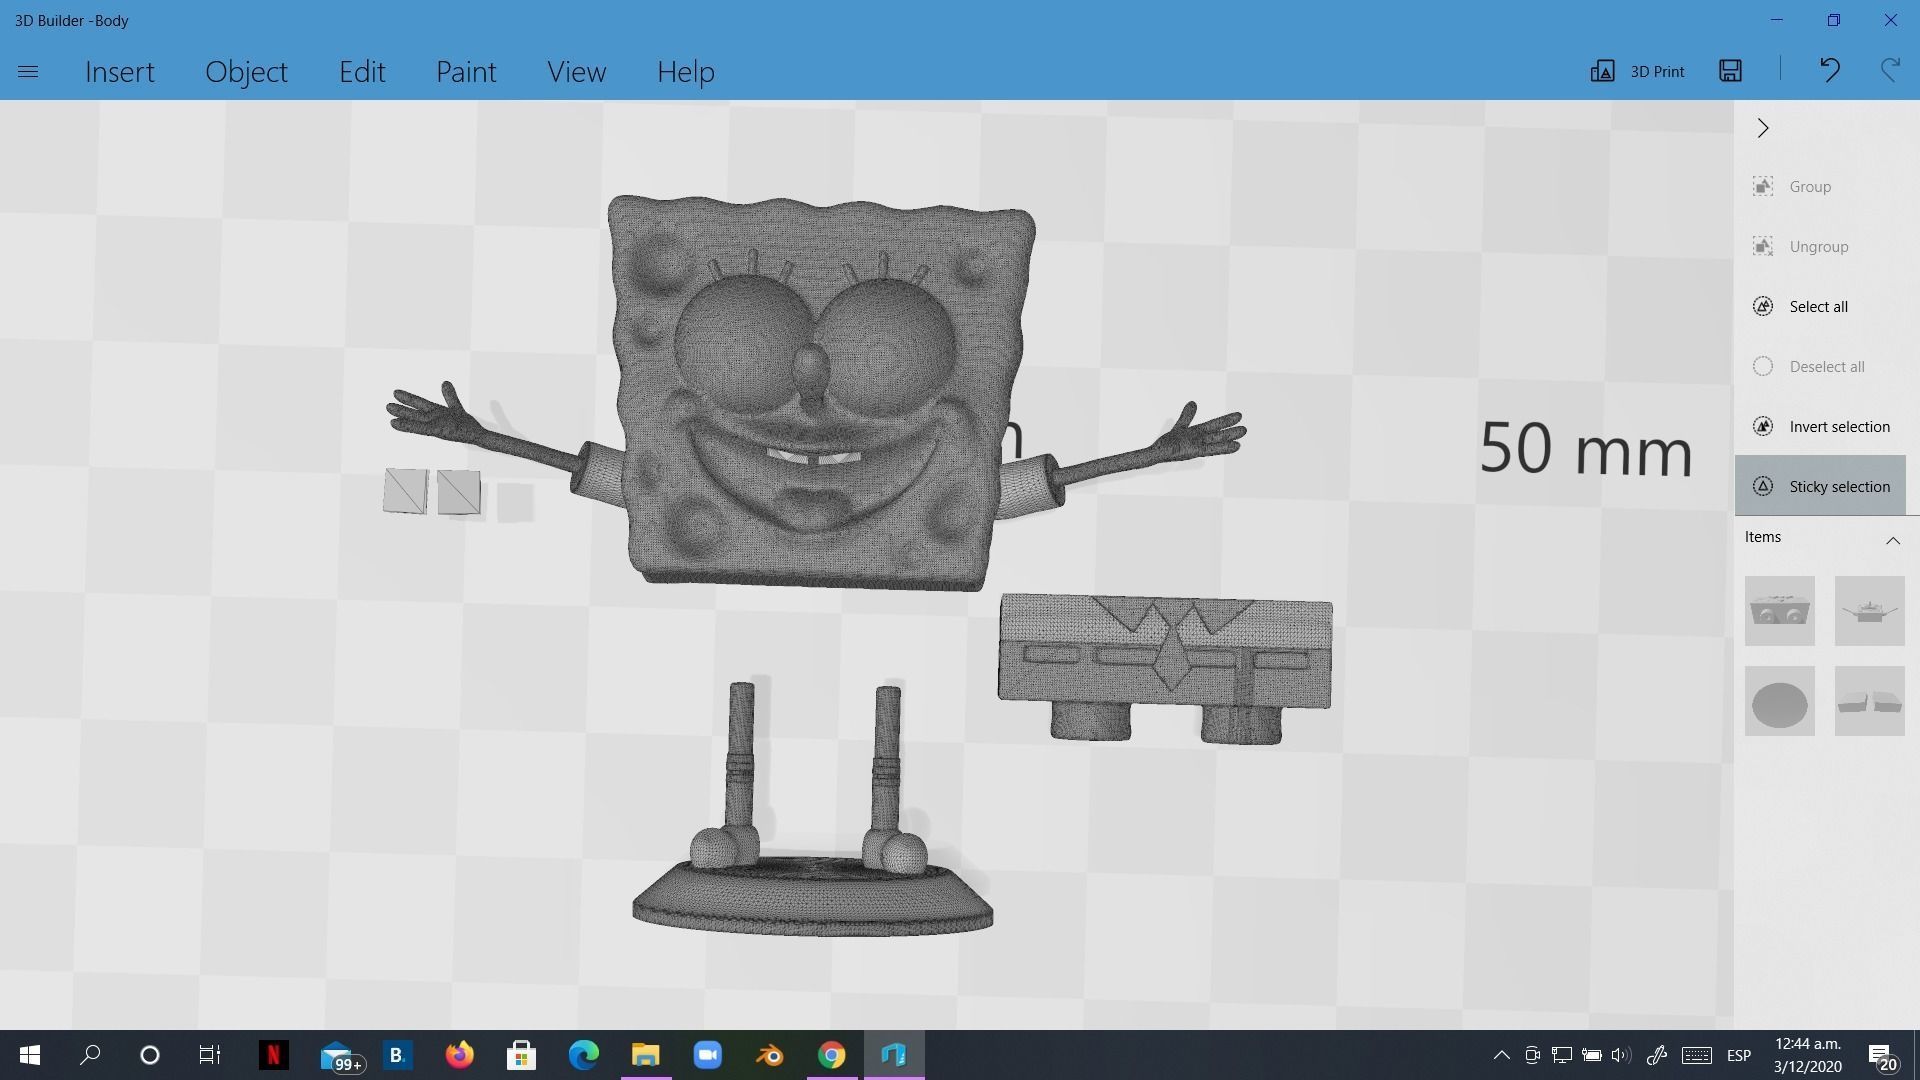Select the arms item thumbnail
The height and width of the screenshot is (1080, 1920).
1870,611
